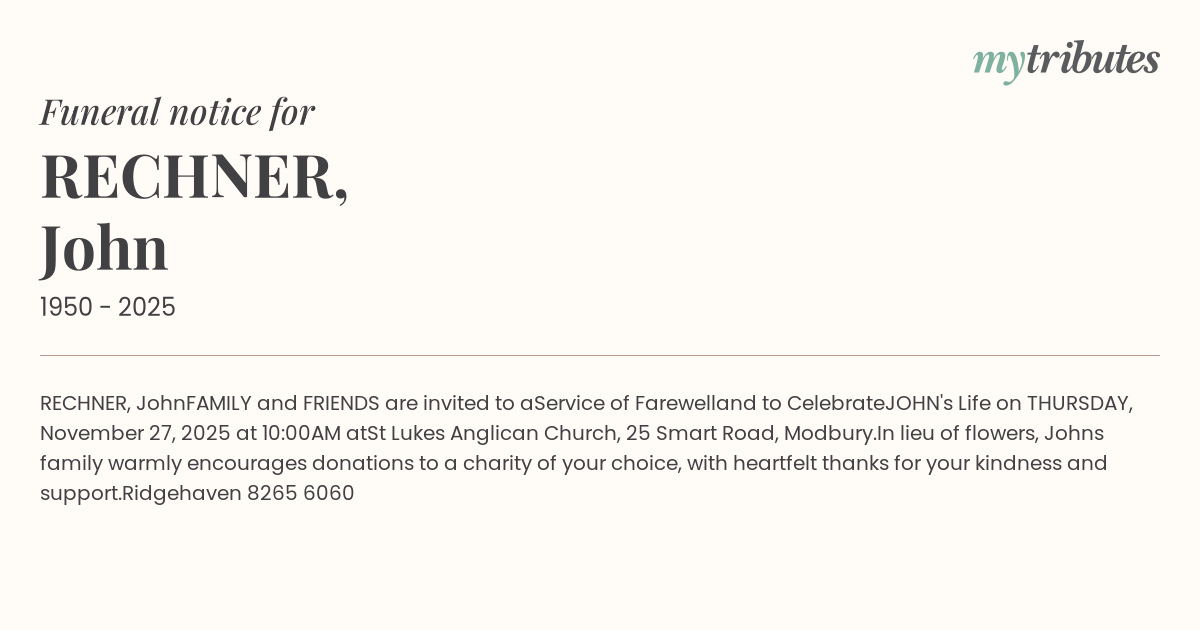Click the "Funeral notice for" heading

pyautogui.click(x=177, y=112)
